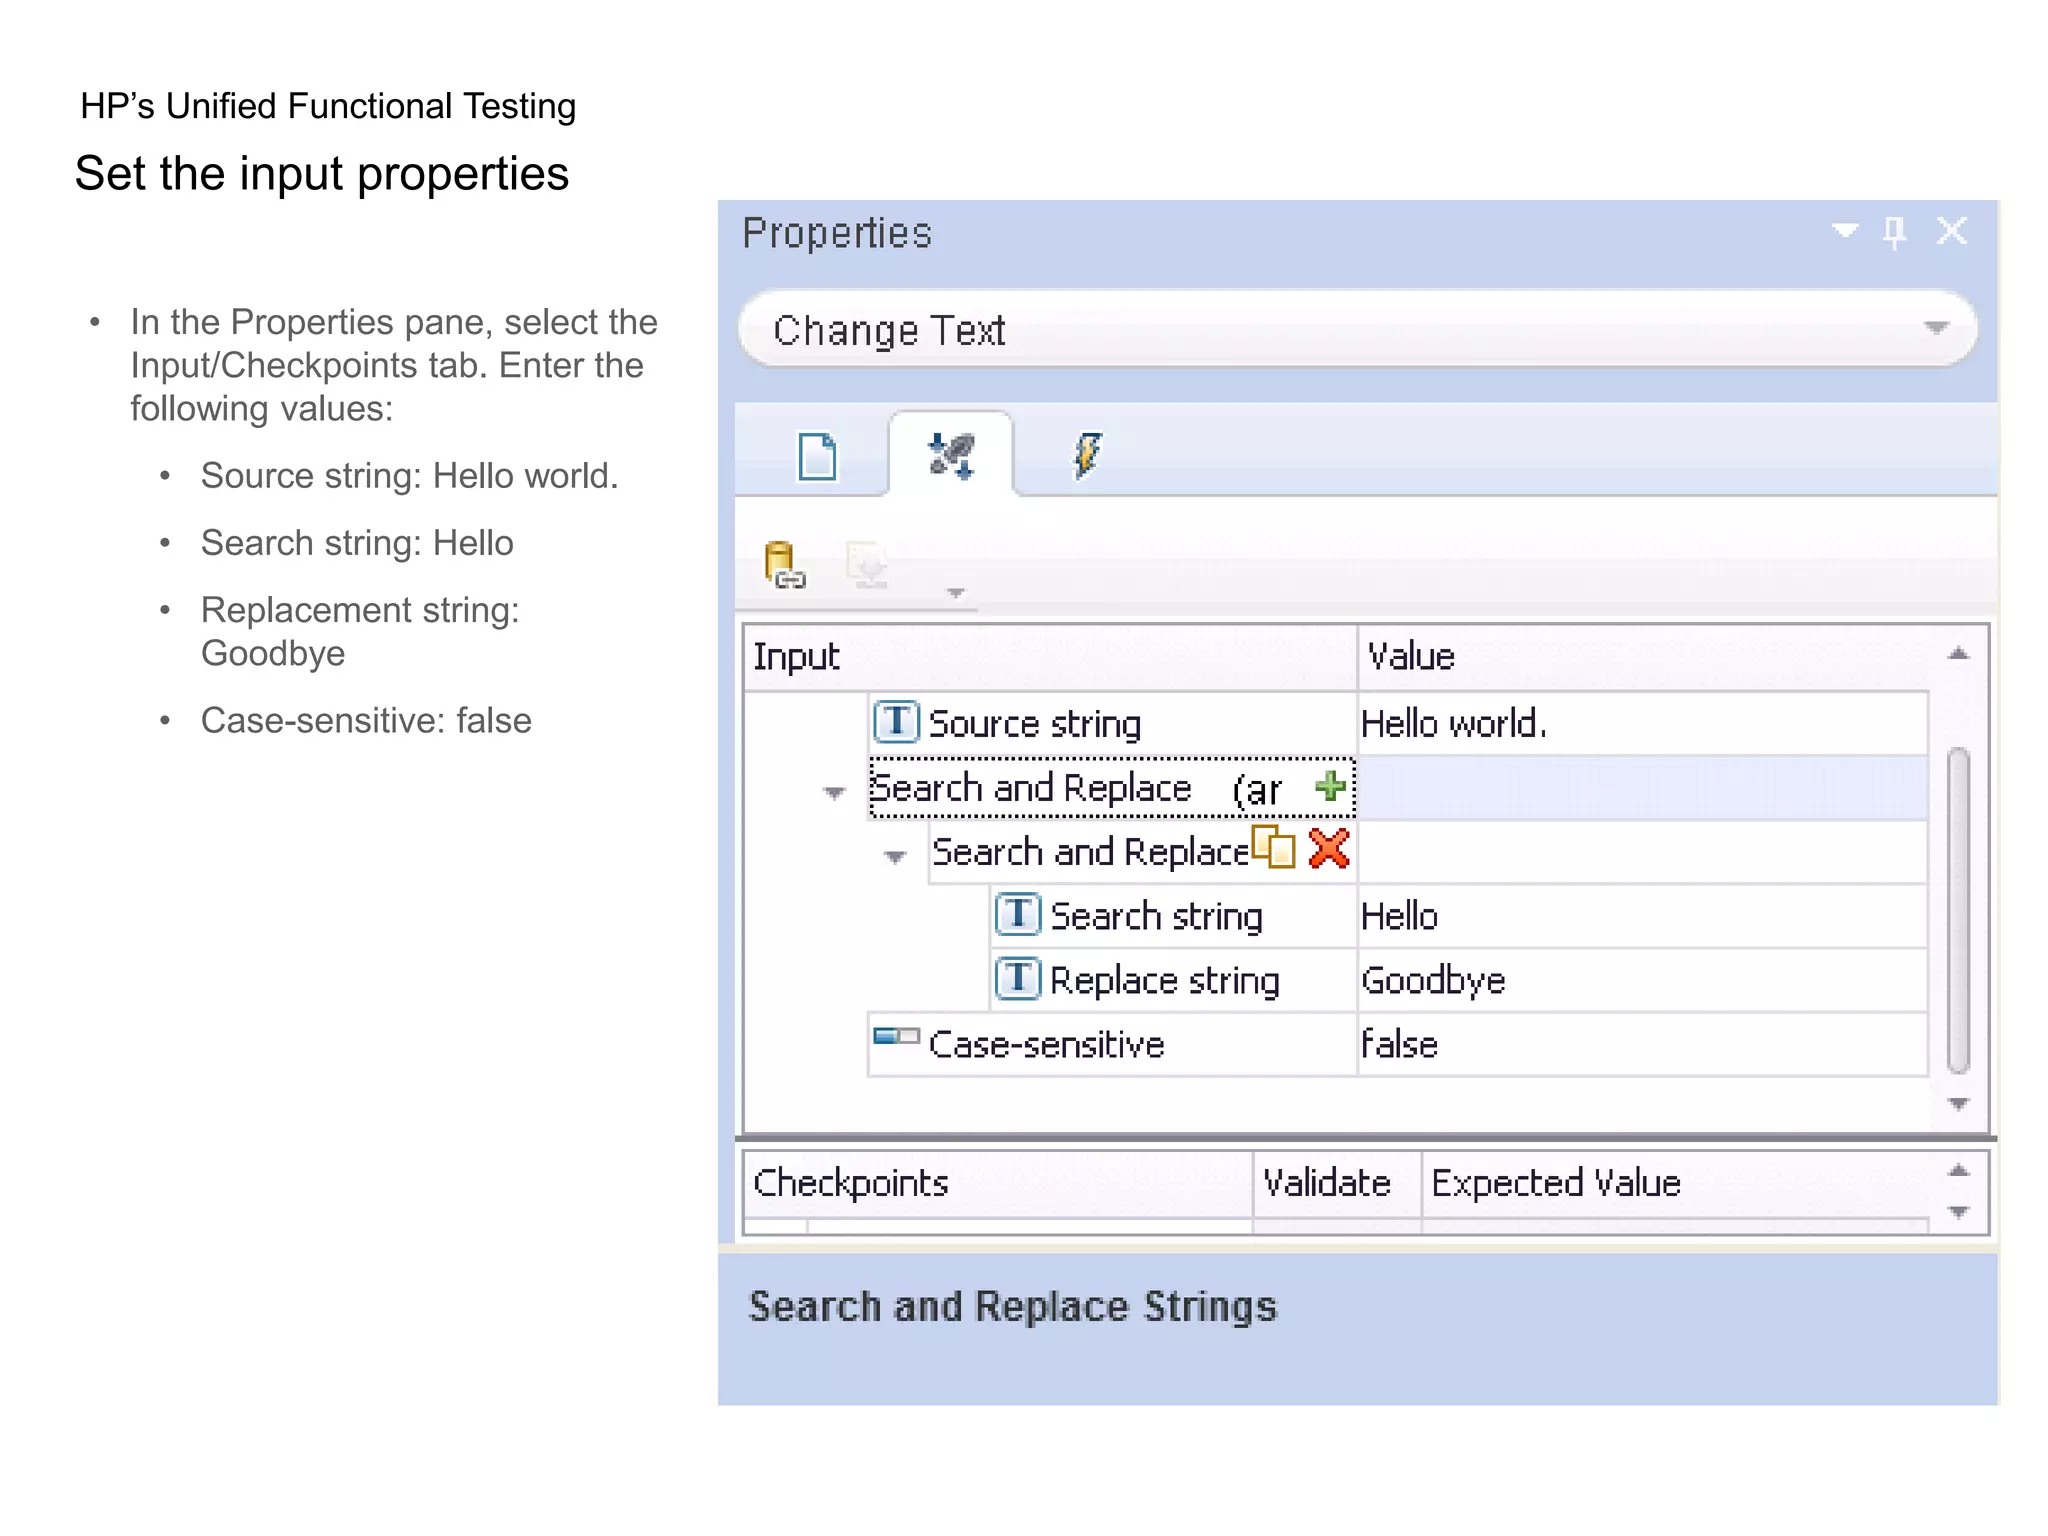Click the greyed import toolbar icon
The width and height of the screenshot is (2048, 1536).
[867, 565]
